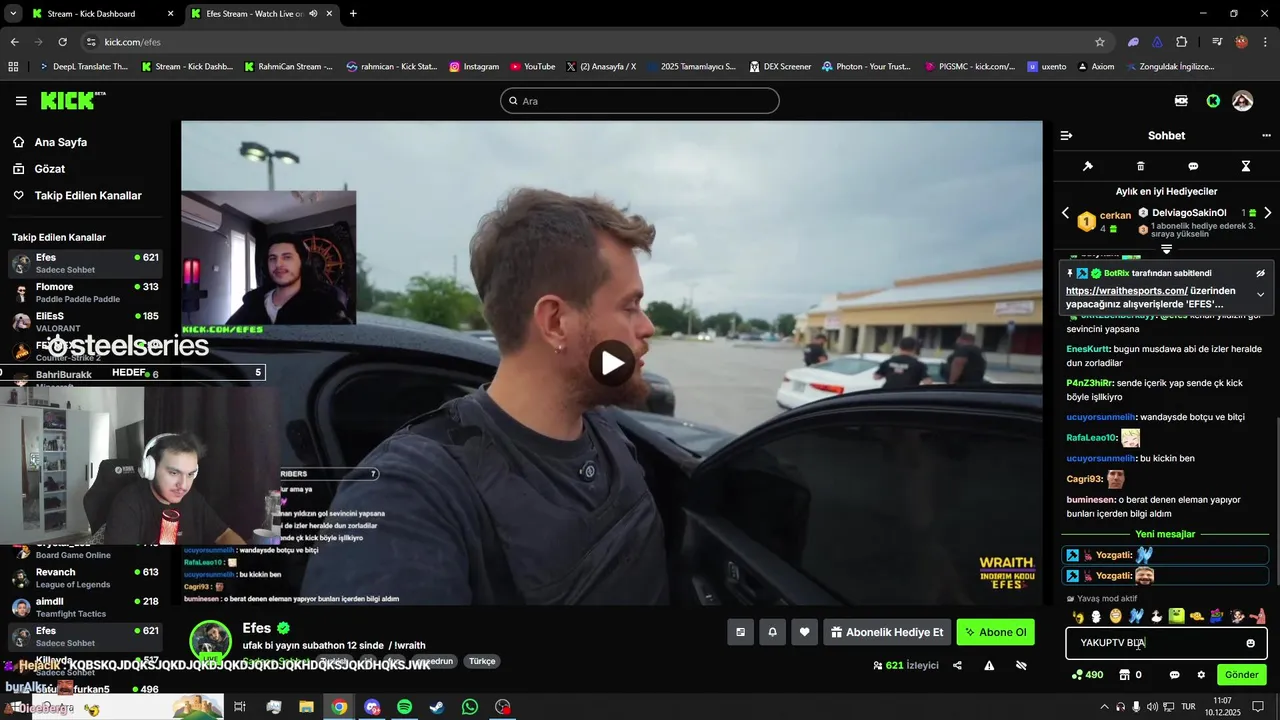Open Chrome tab search dropdown
Image resolution: width=1280 pixels, height=720 pixels.
pyautogui.click(x=13, y=14)
